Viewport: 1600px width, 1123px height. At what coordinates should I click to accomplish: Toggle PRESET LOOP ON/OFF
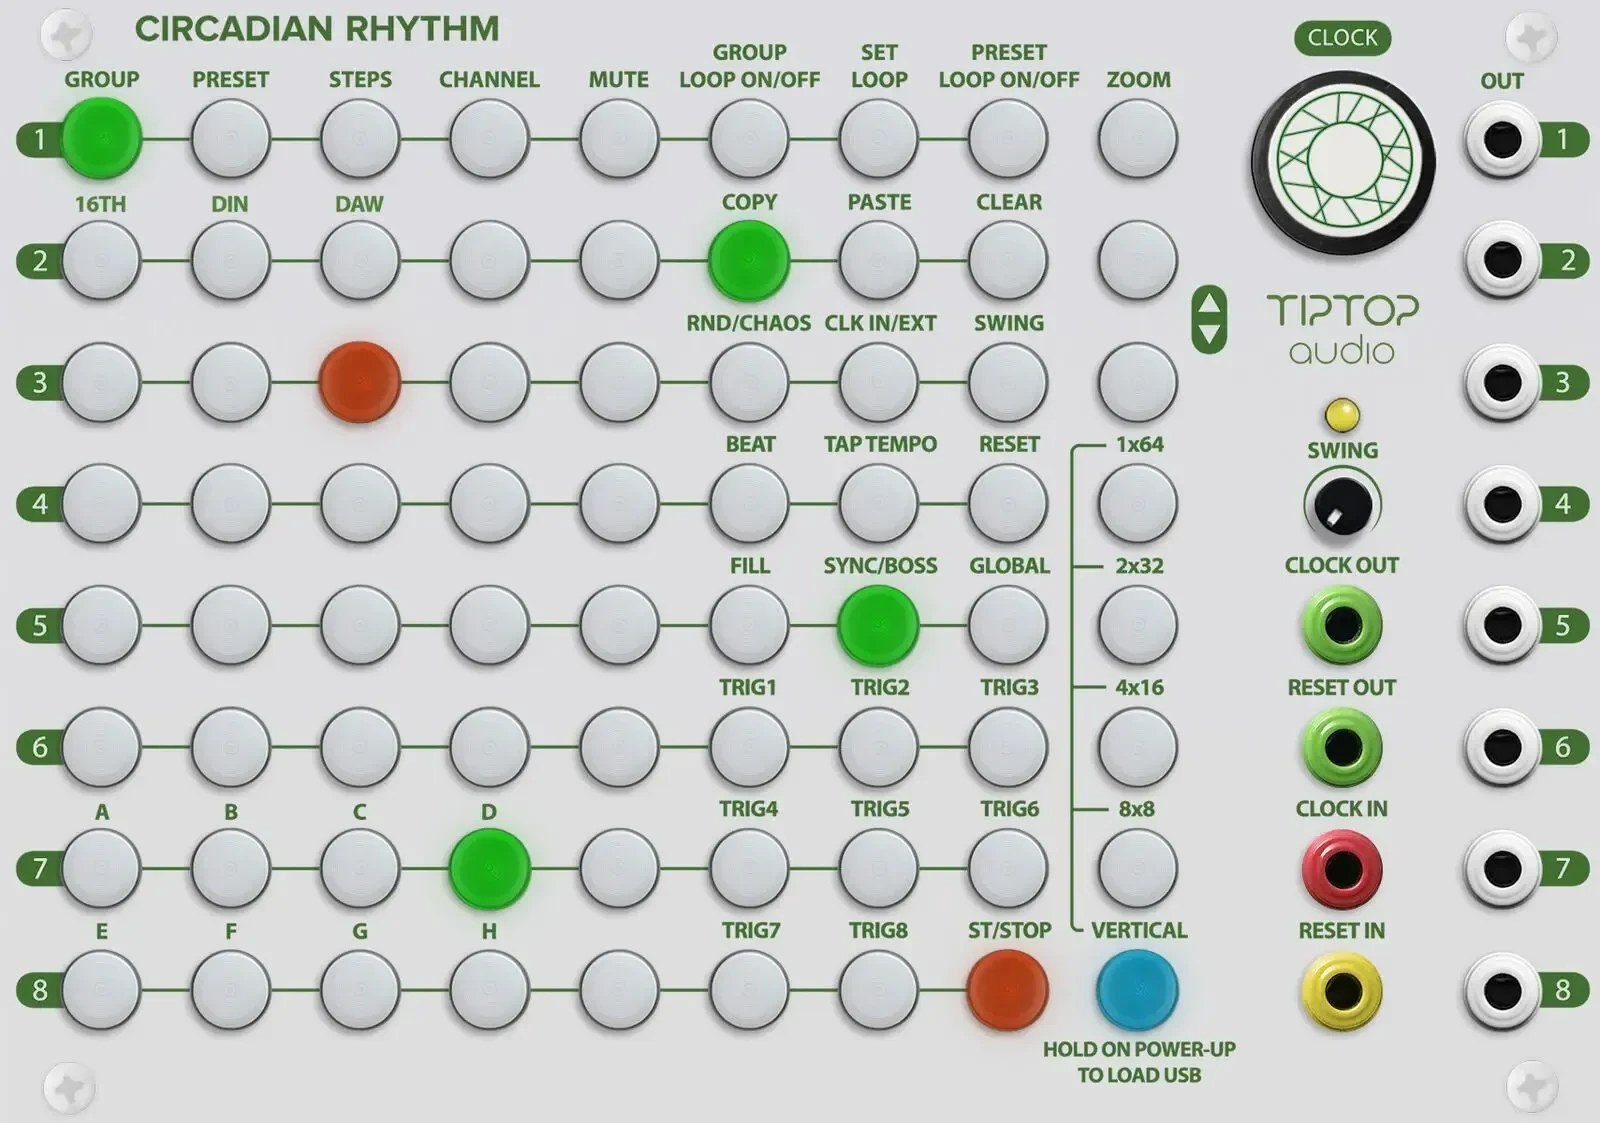pos(1007,137)
